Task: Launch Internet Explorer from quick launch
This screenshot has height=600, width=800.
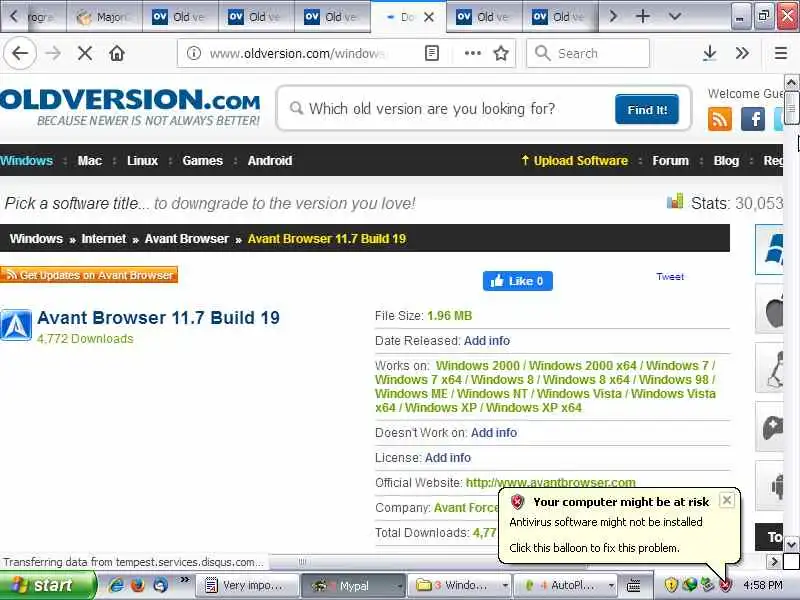Action: tap(116, 585)
